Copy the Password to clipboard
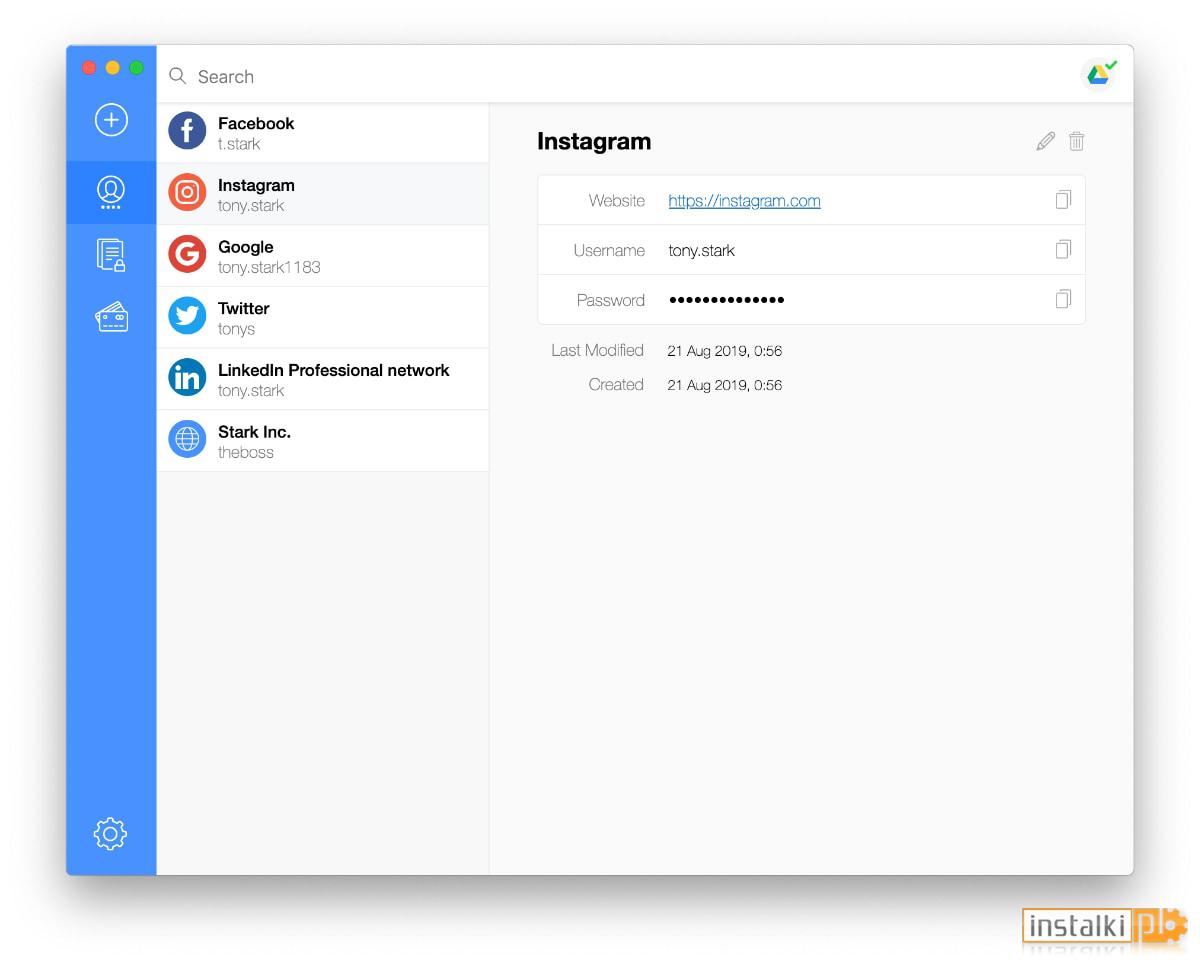The height and width of the screenshot is (963, 1200). point(1063,299)
